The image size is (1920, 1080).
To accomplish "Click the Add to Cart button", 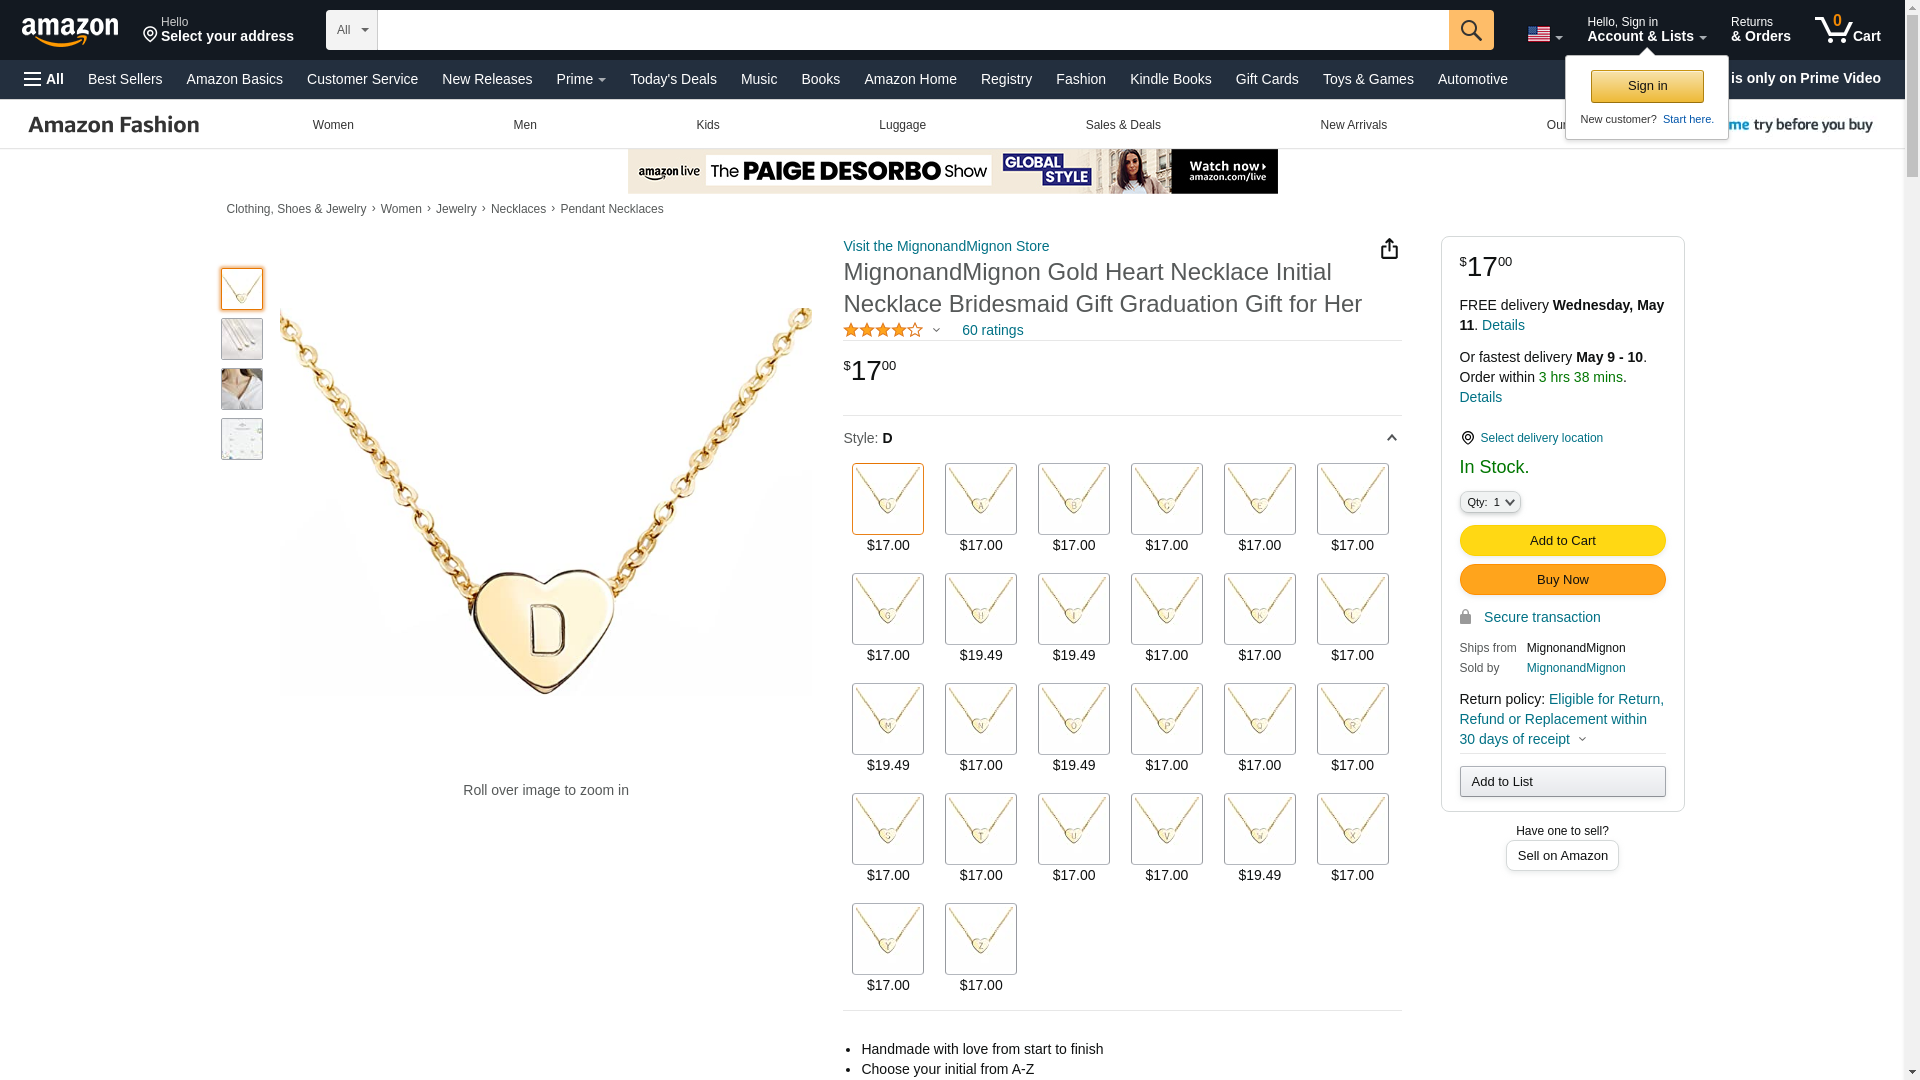I will tap(1562, 541).
